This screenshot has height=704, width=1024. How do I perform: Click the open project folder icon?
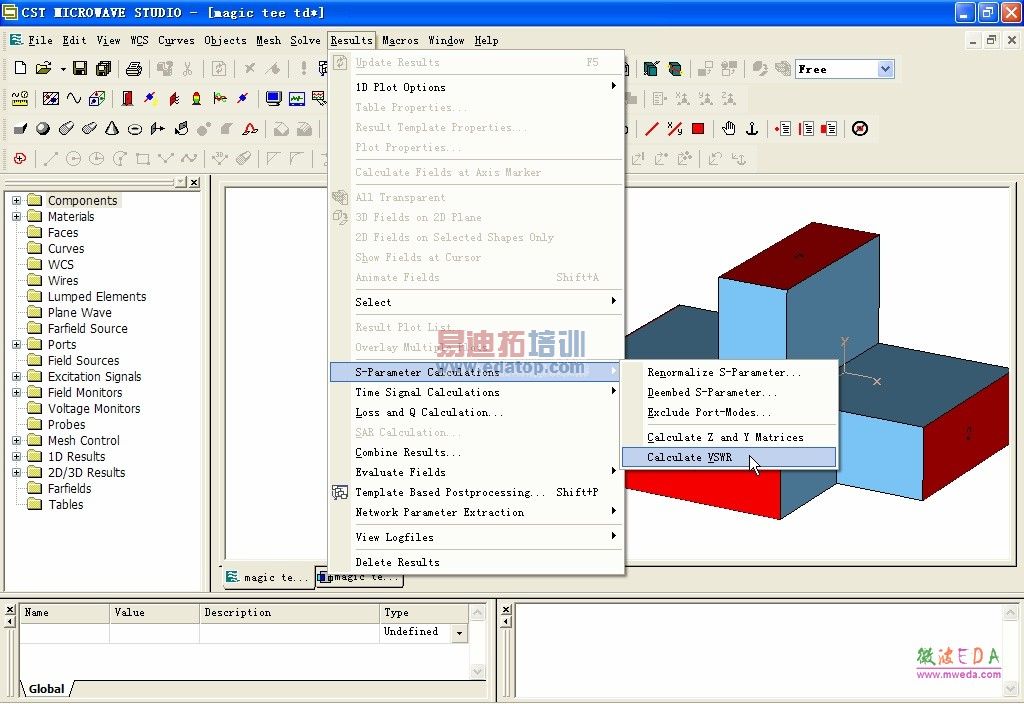tap(43, 68)
